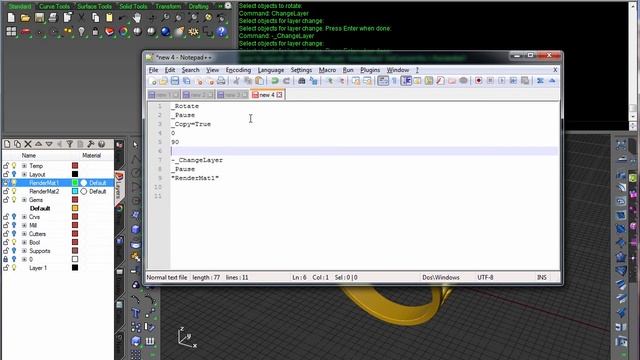Click the hammer Tools icon in Layers panel

[x=91, y=144]
